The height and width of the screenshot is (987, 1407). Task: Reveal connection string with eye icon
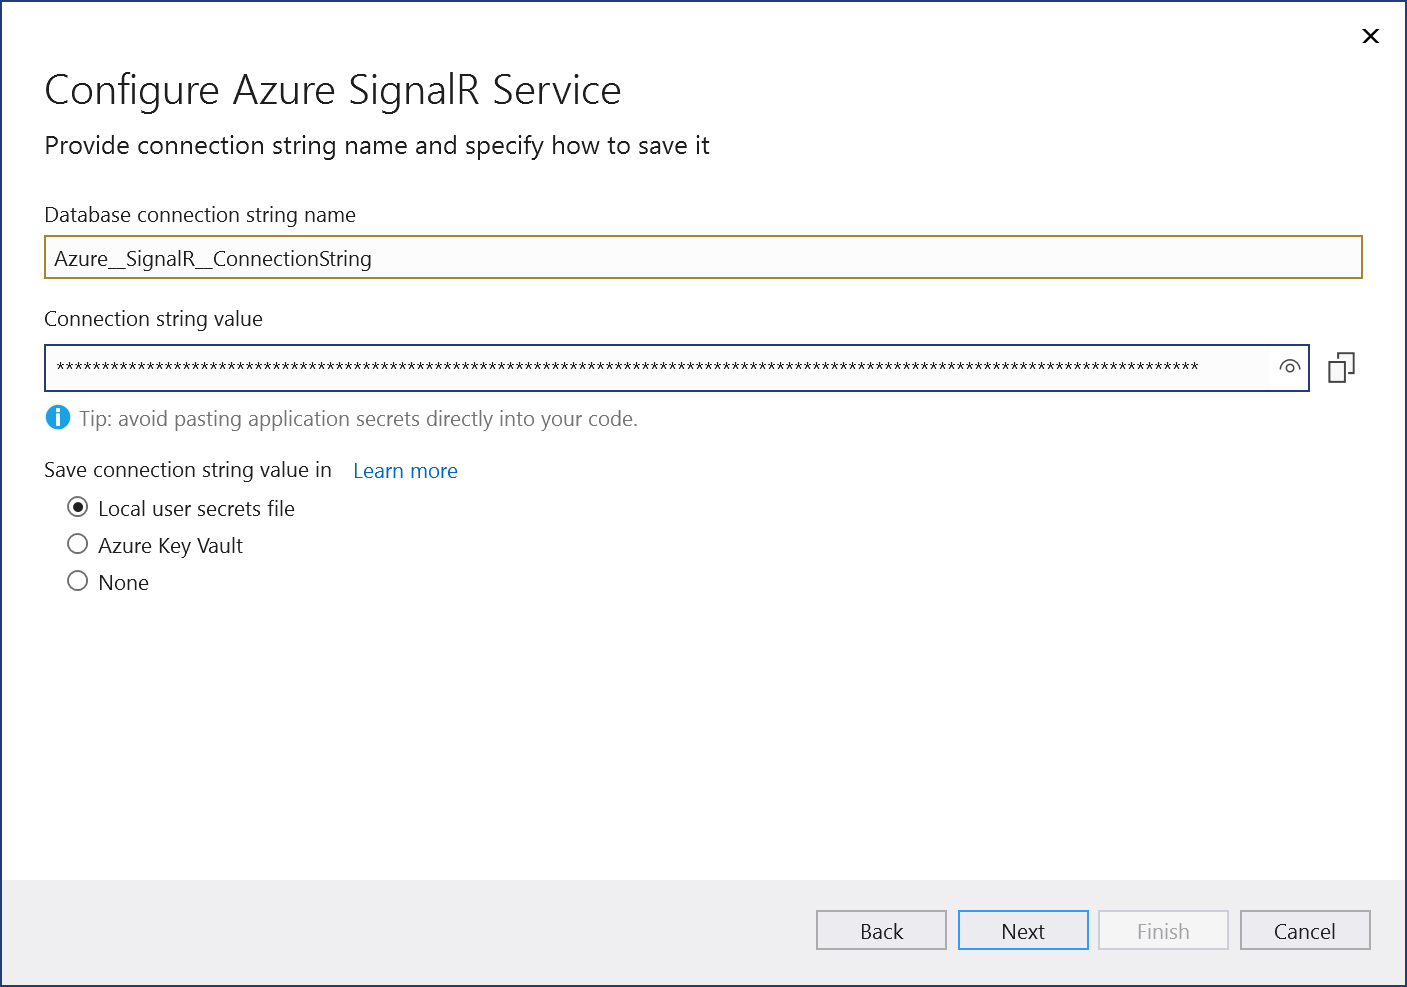coord(1290,367)
